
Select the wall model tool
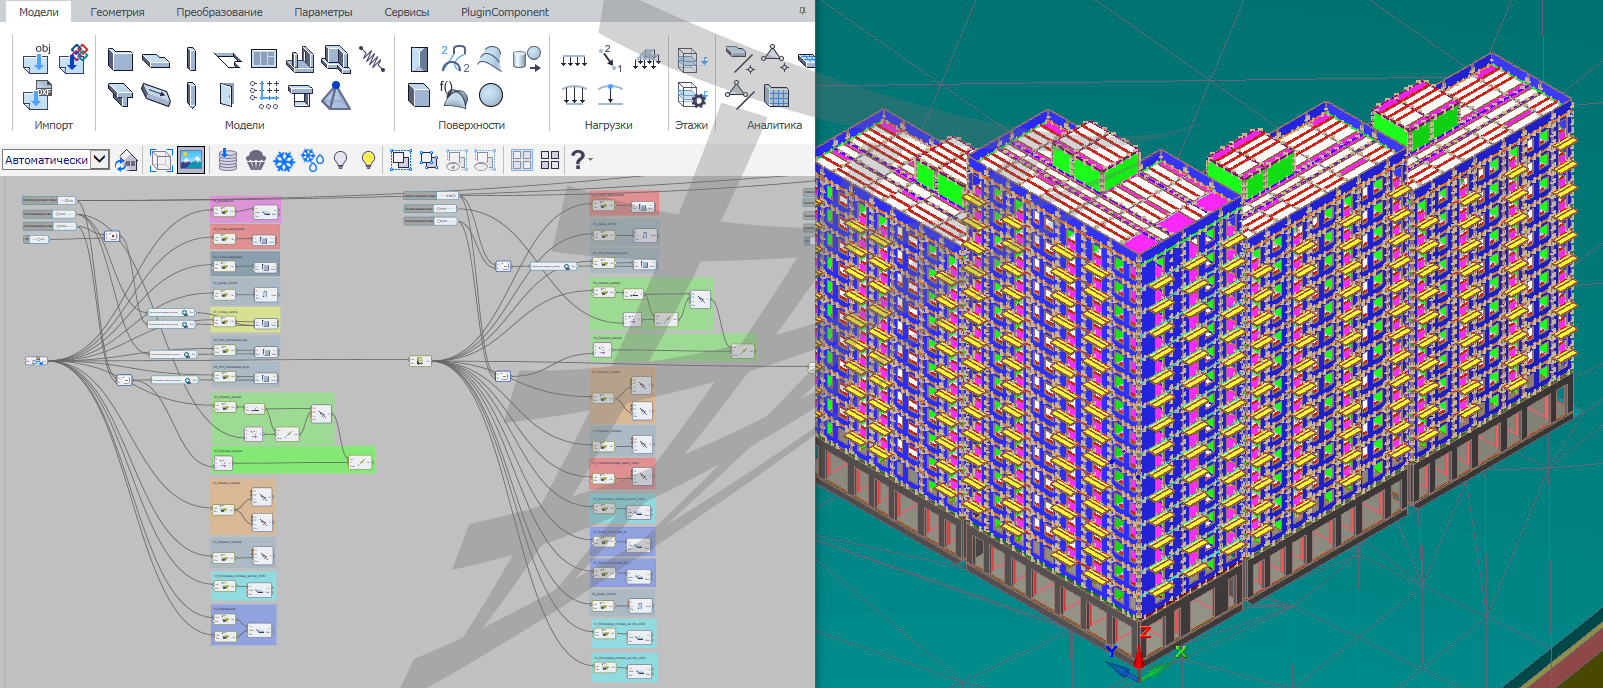click(120, 59)
